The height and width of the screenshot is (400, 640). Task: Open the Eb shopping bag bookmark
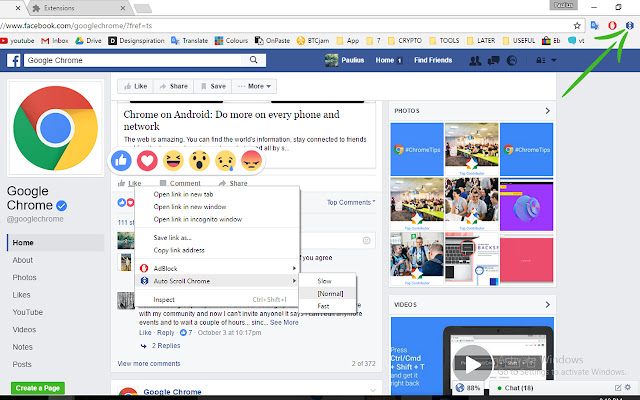click(x=551, y=40)
